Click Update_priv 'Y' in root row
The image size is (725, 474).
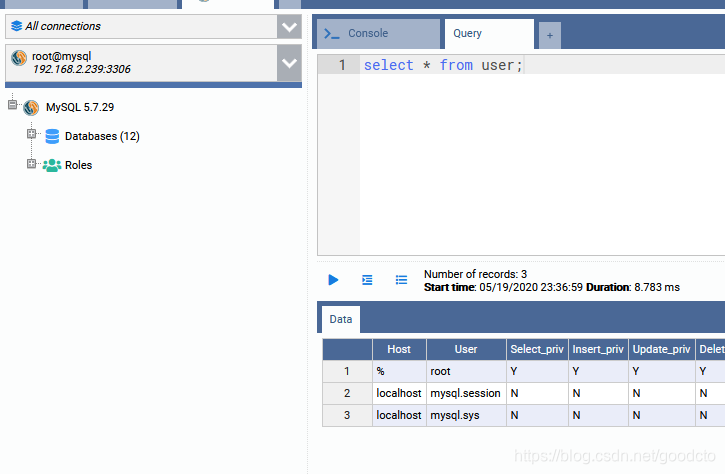tap(662, 371)
